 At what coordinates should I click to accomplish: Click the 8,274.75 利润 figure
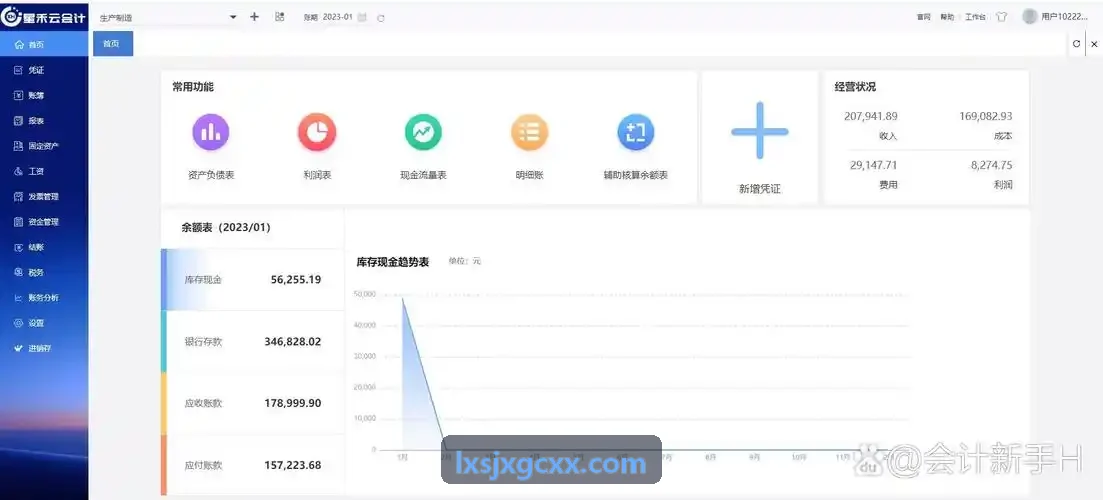(x=992, y=165)
